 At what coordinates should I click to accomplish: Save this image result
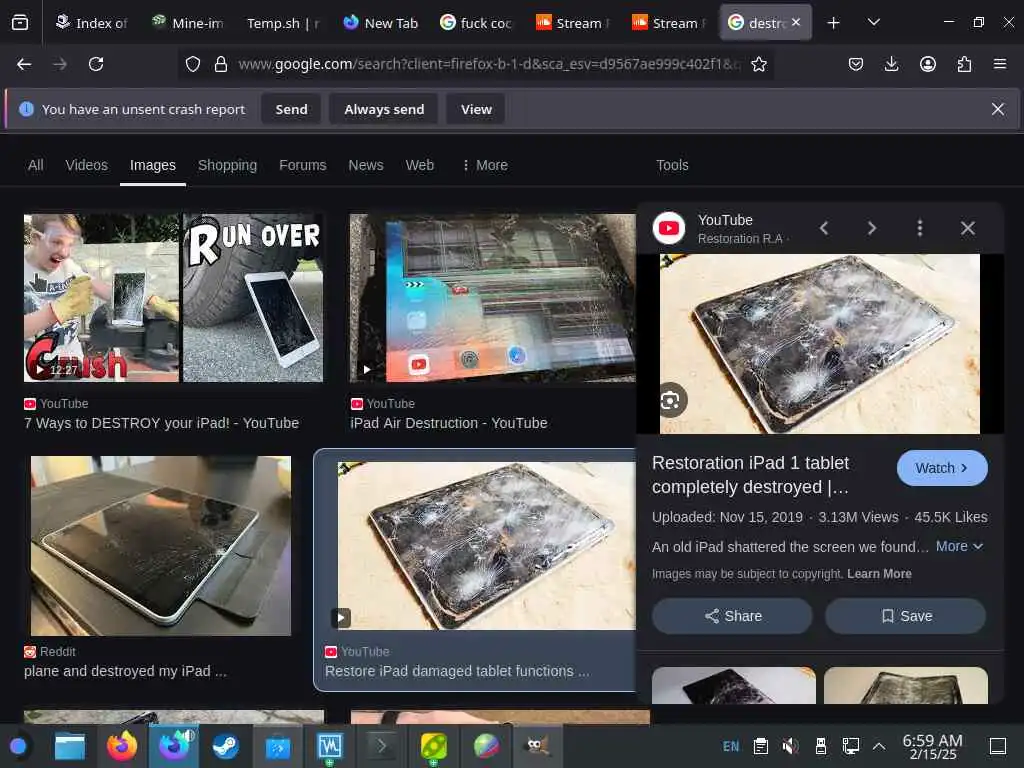point(905,616)
